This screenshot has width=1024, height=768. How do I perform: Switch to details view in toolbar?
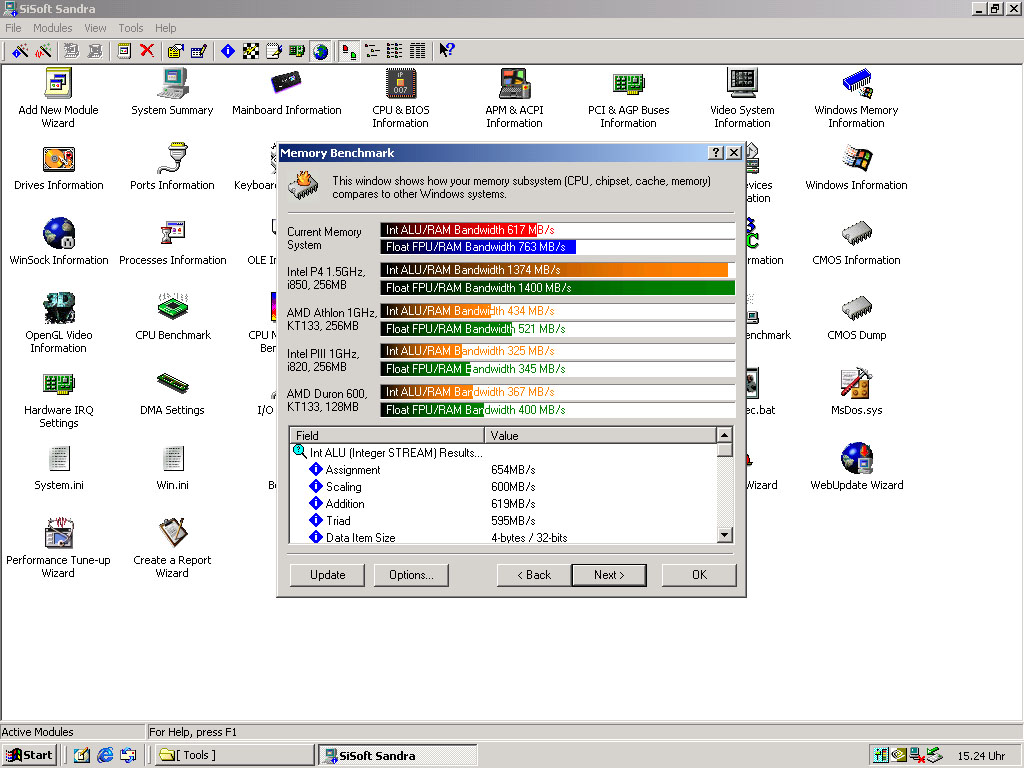pyautogui.click(x=418, y=51)
